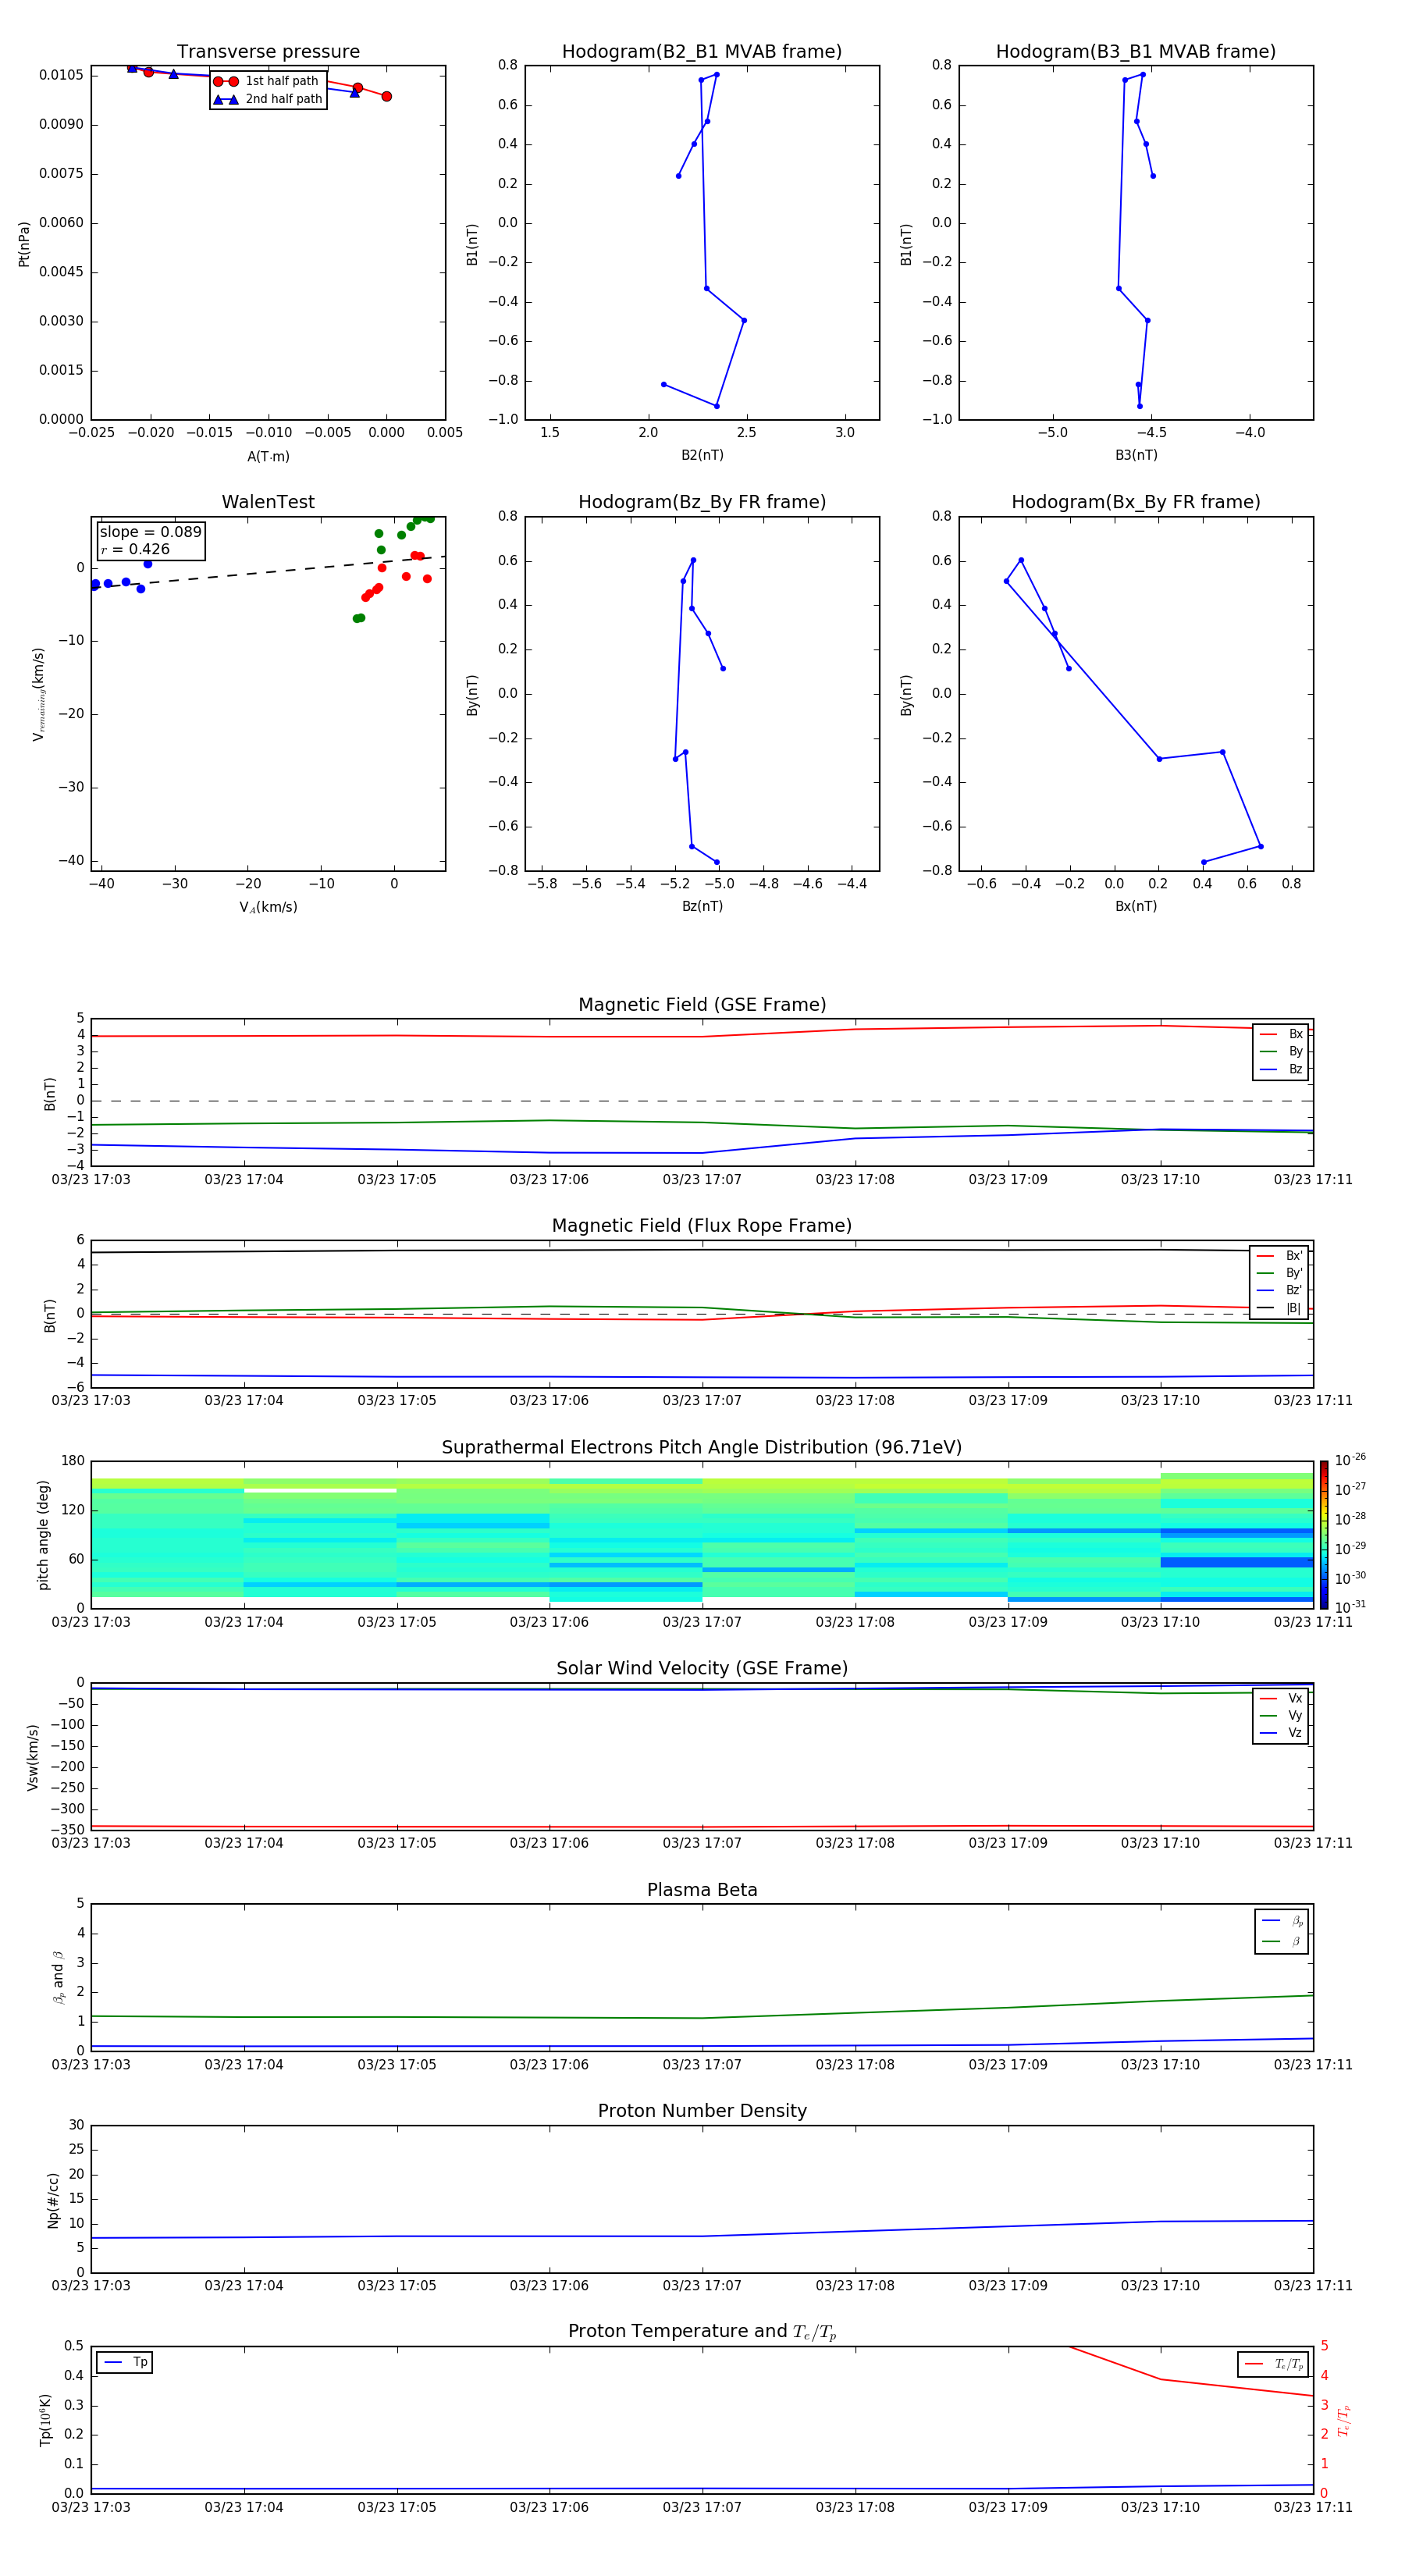Click the 'Plasma Beta' panel title
This screenshot has height=2576, width=1405.
pos(701,1890)
